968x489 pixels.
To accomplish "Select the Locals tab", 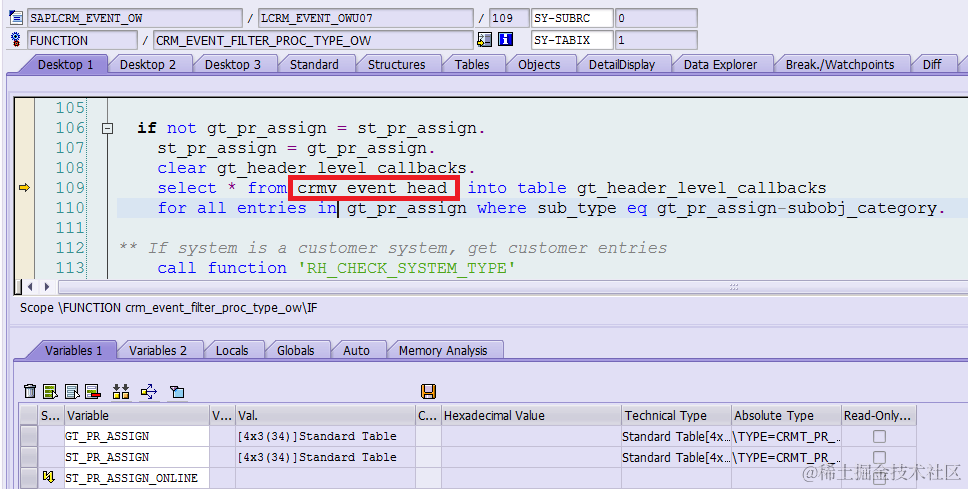I will 232,350.
